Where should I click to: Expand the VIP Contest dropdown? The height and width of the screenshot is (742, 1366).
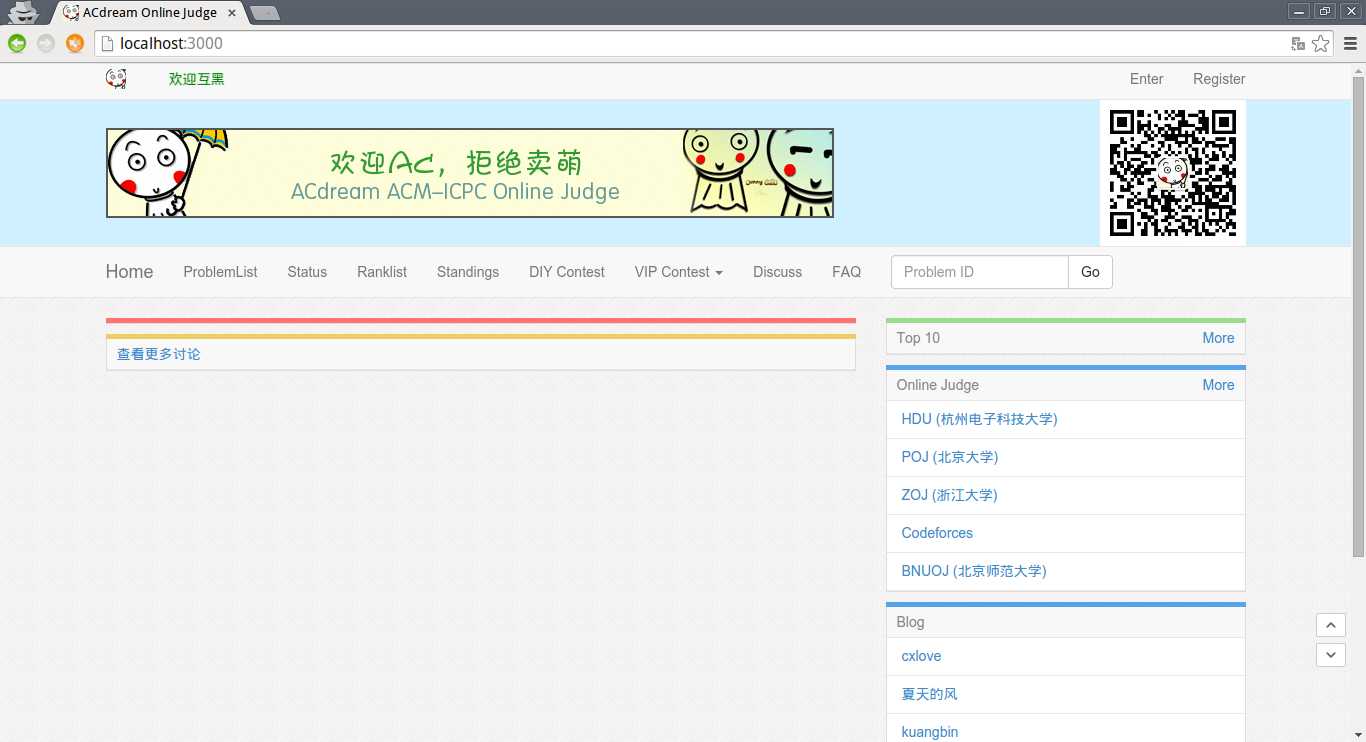point(678,272)
